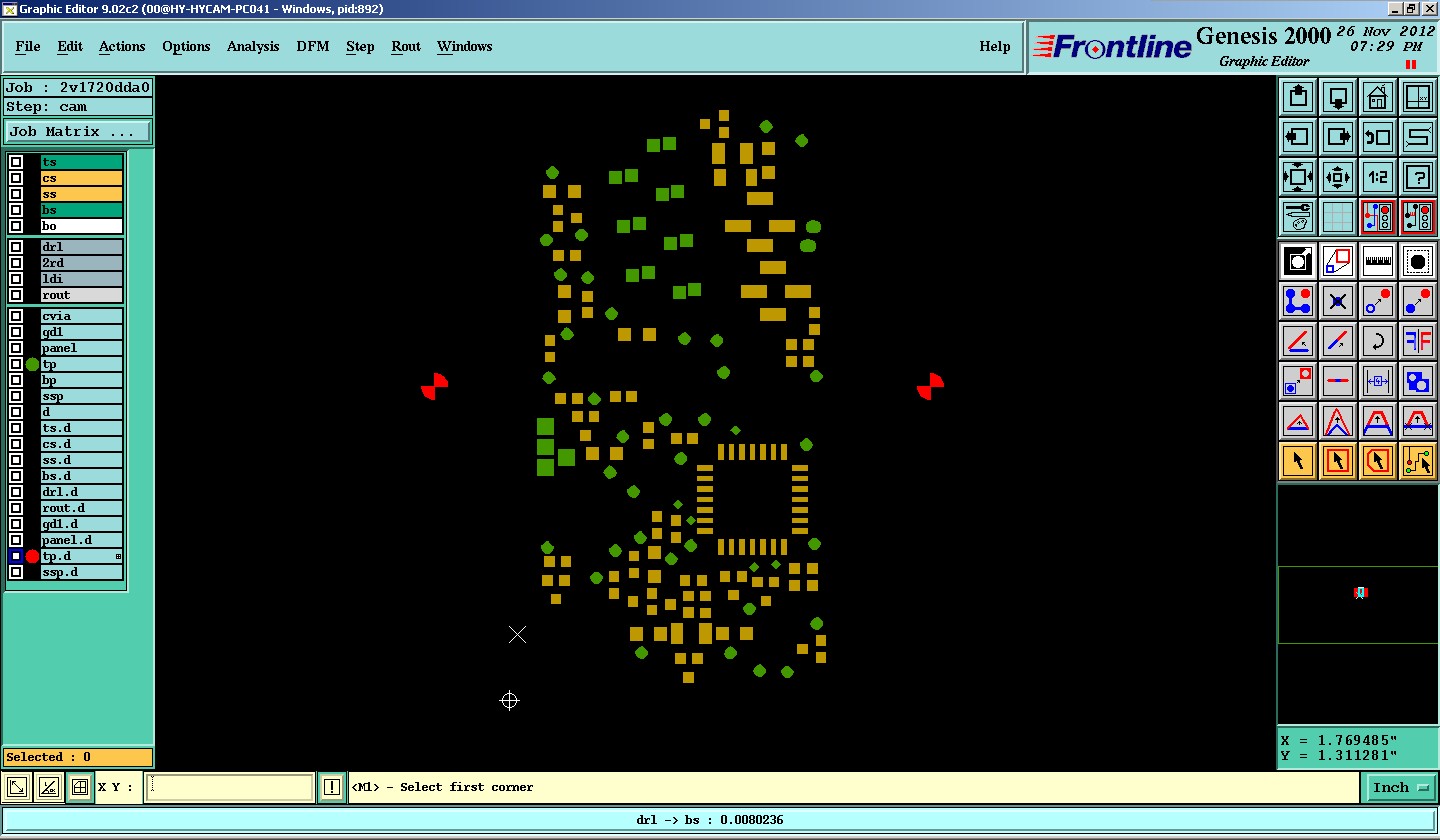Click the first coordinate mode button bottom-left
The height and width of the screenshot is (840, 1440).
[x=17, y=788]
